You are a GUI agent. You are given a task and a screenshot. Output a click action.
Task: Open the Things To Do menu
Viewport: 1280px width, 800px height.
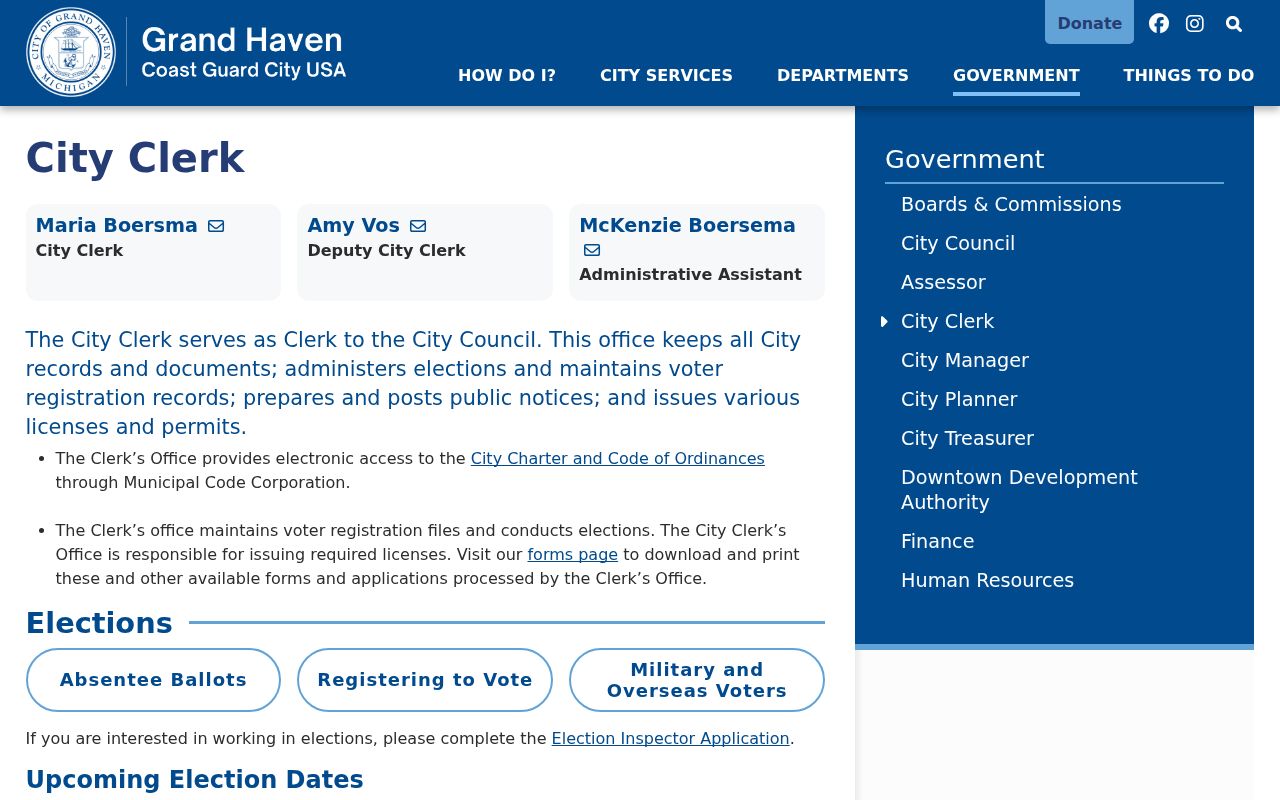(x=1188, y=75)
